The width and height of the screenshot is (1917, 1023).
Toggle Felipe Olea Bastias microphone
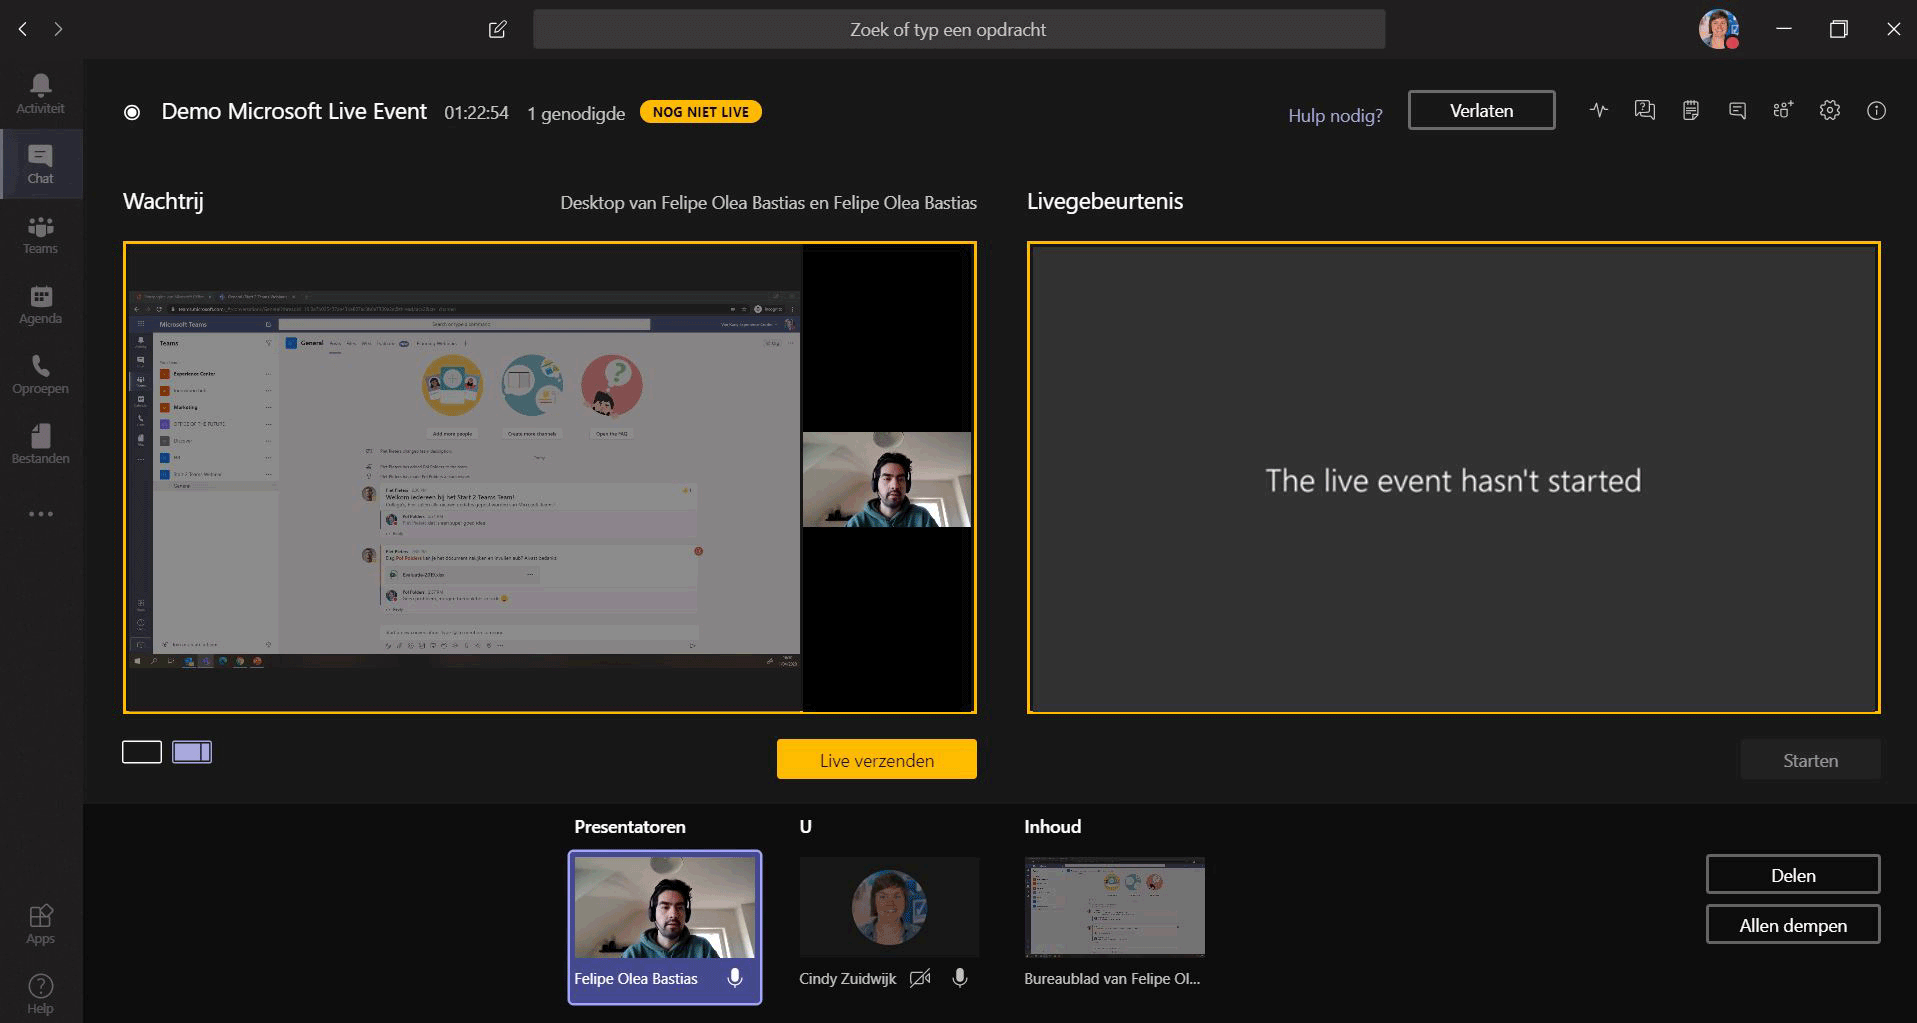(x=735, y=978)
